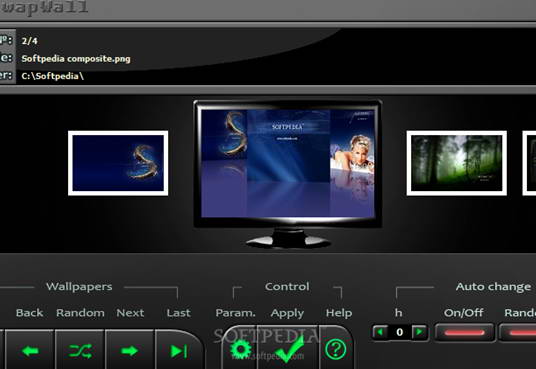The height and width of the screenshot is (369, 536).
Task: Click the wallpaper counter 2/4
Action: point(29,41)
